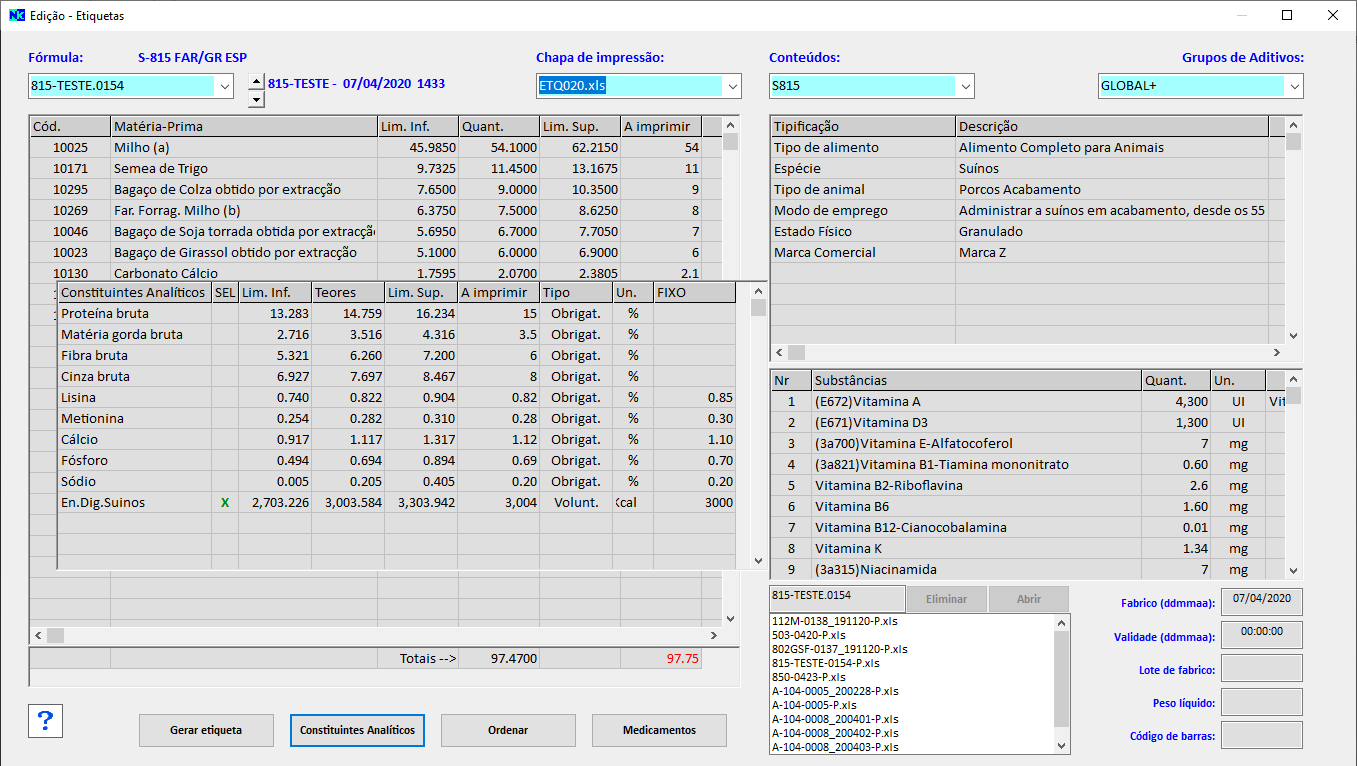
Task: Click the Gerar etiqueta button
Action: [x=206, y=730]
